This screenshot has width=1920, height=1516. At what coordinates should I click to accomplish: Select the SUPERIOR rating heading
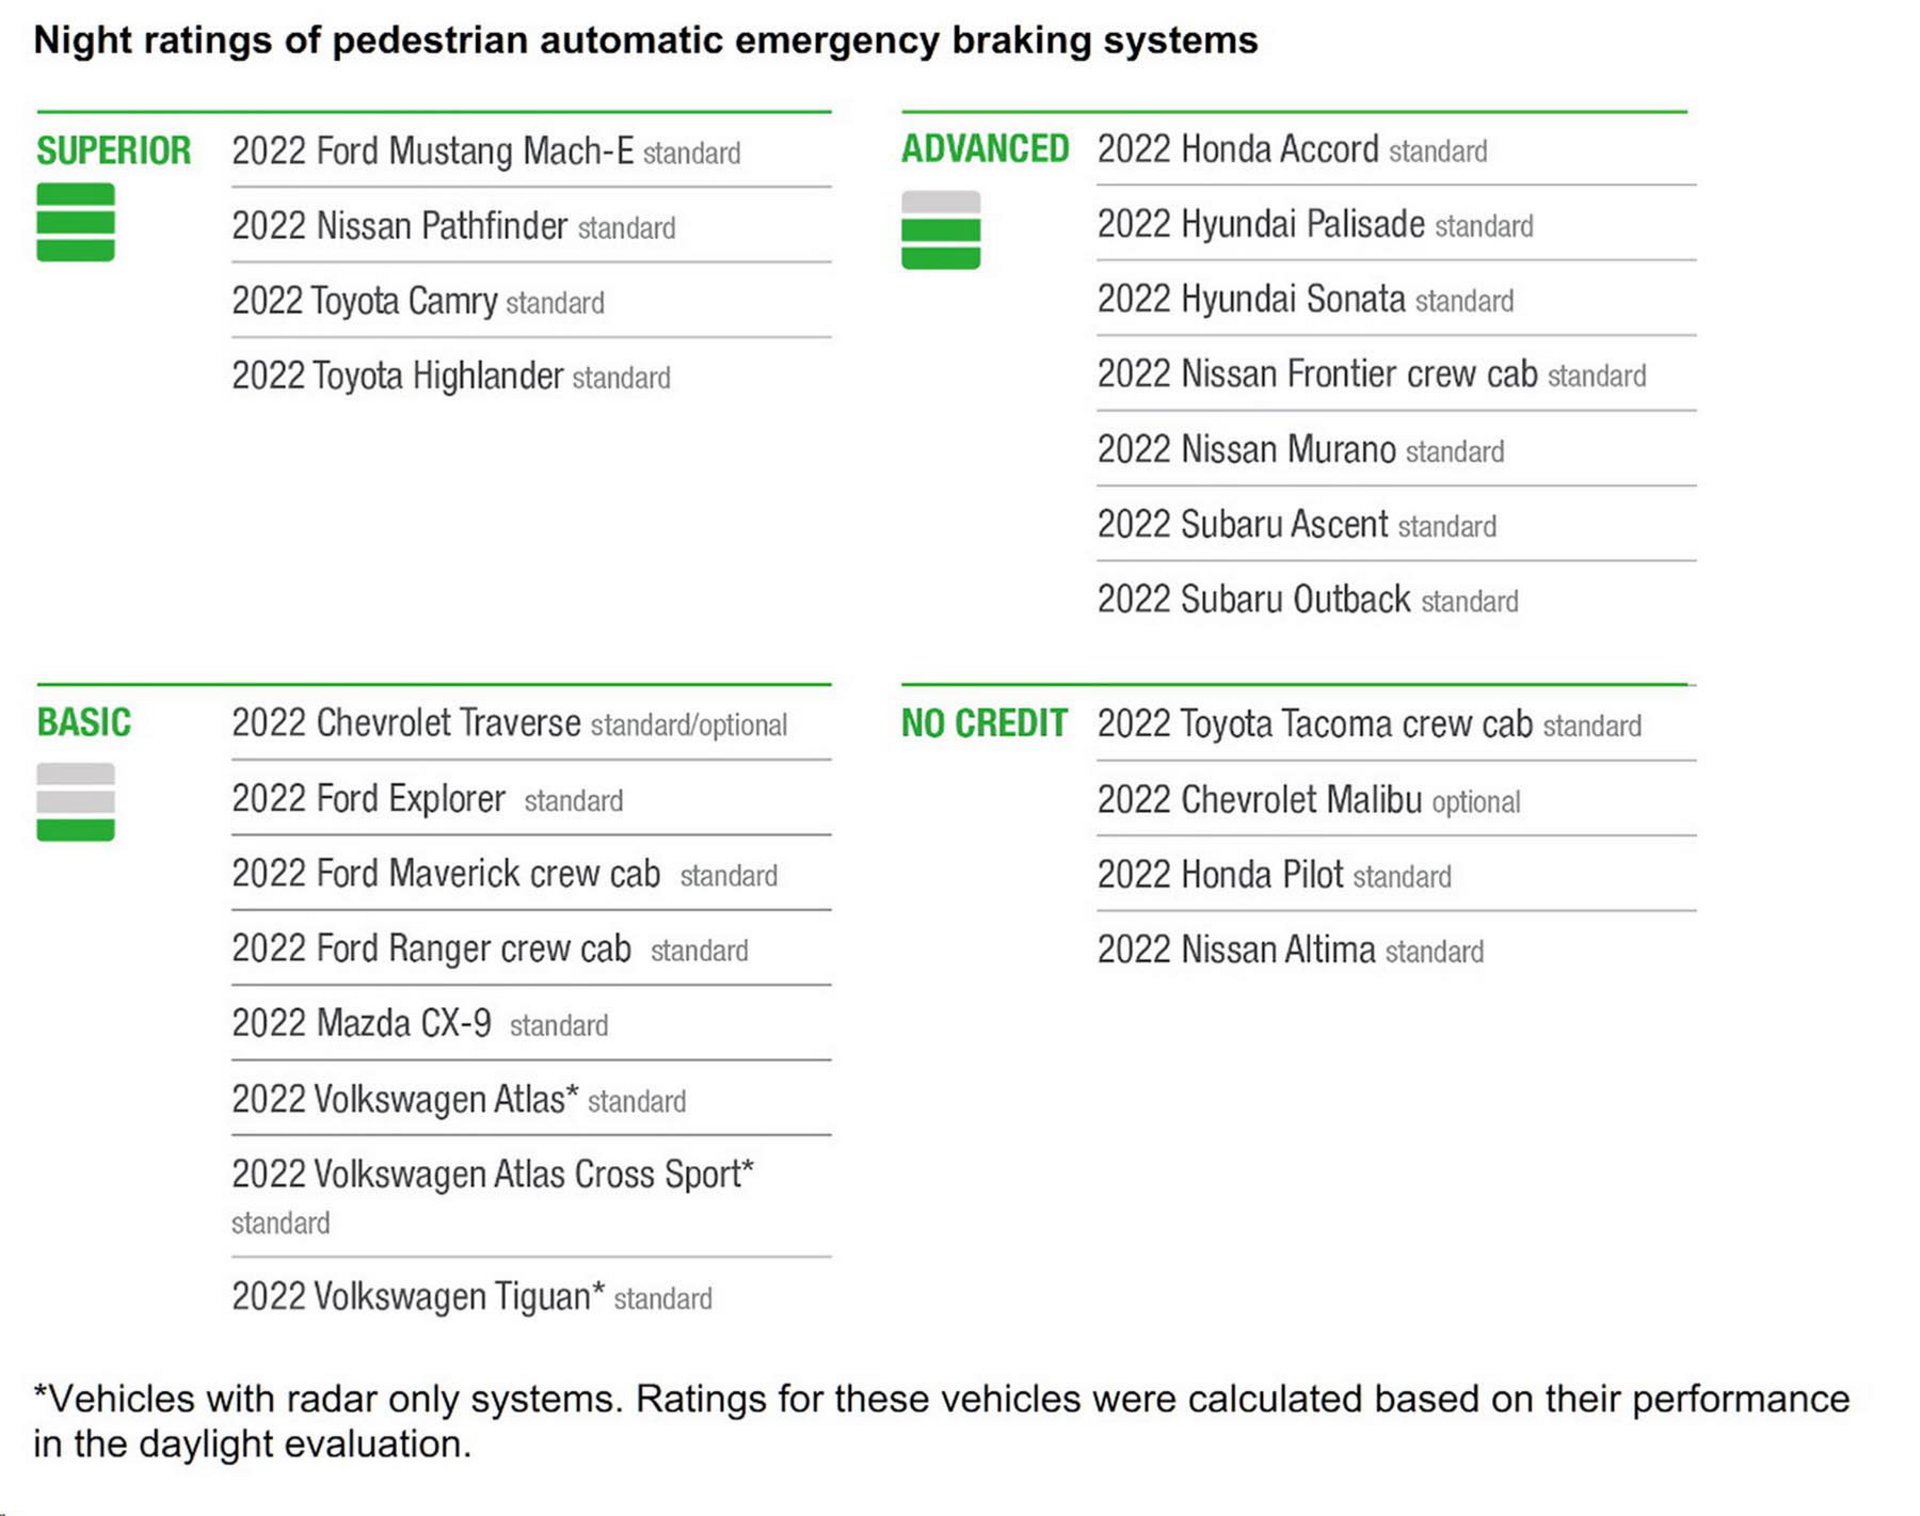(x=113, y=151)
